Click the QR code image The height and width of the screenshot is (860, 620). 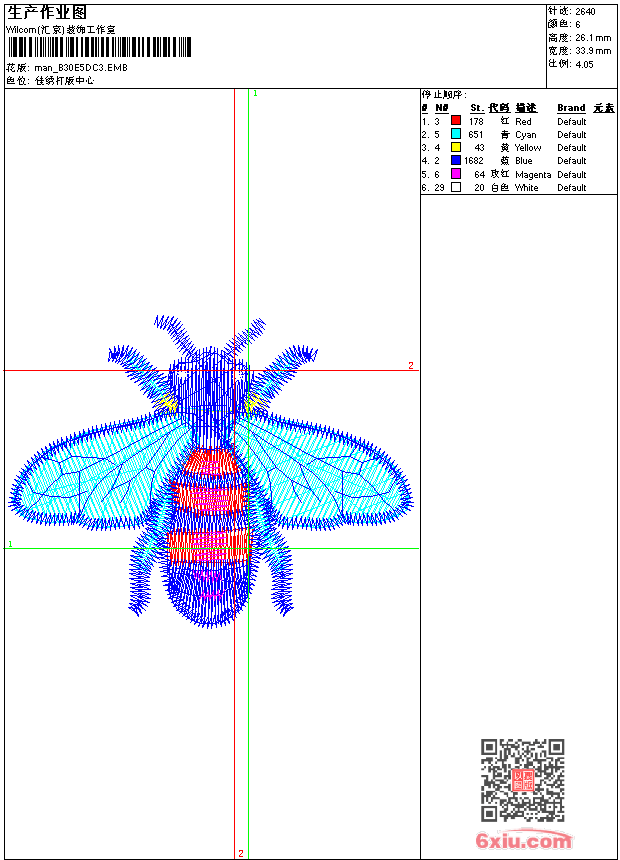click(522, 780)
